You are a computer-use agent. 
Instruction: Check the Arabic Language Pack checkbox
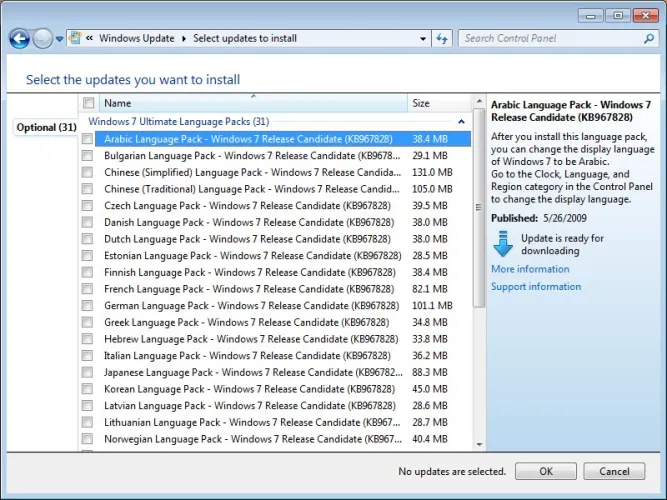[87, 139]
